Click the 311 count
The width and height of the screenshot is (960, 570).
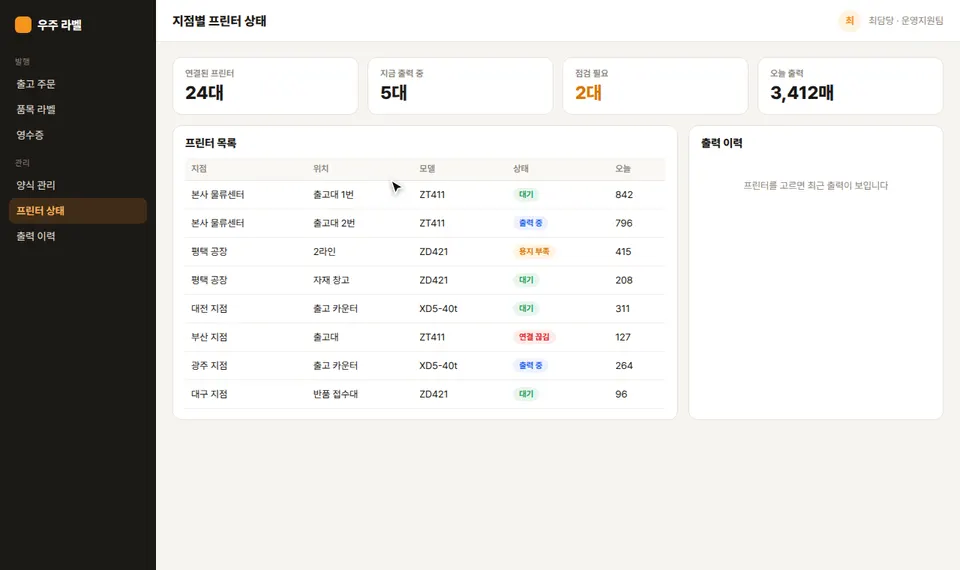tap(623, 309)
